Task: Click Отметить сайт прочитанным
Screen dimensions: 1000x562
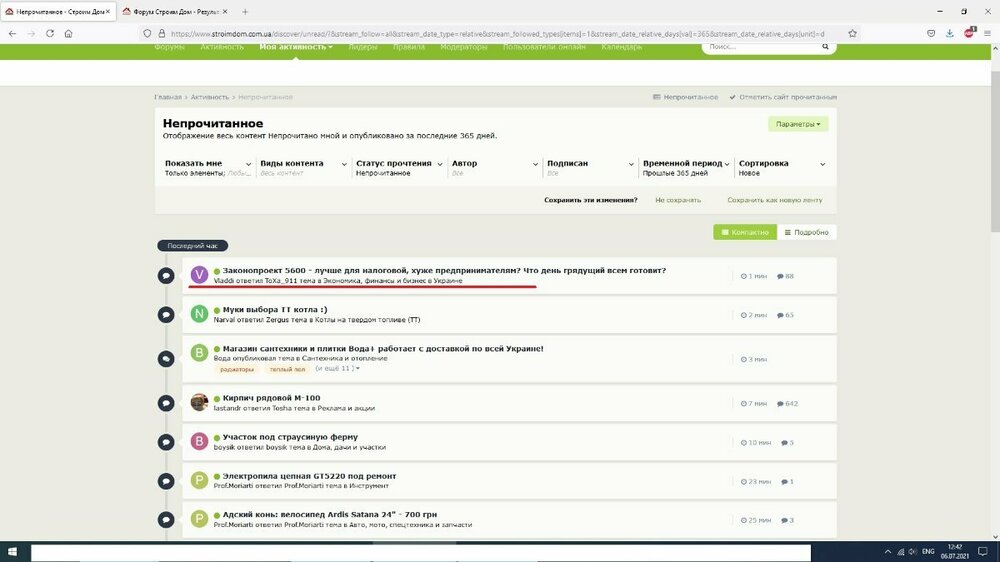Action: pos(783,97)
